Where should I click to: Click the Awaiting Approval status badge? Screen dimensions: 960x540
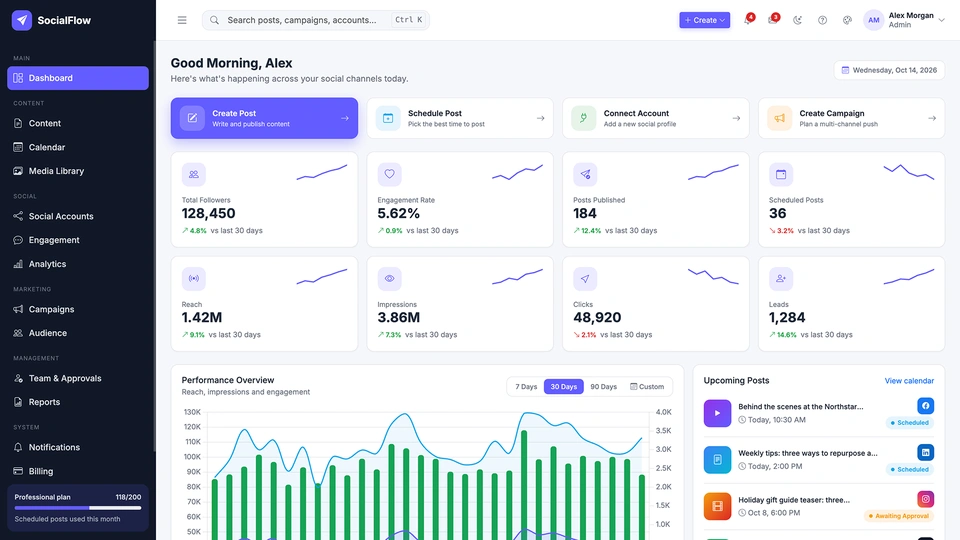899,516
